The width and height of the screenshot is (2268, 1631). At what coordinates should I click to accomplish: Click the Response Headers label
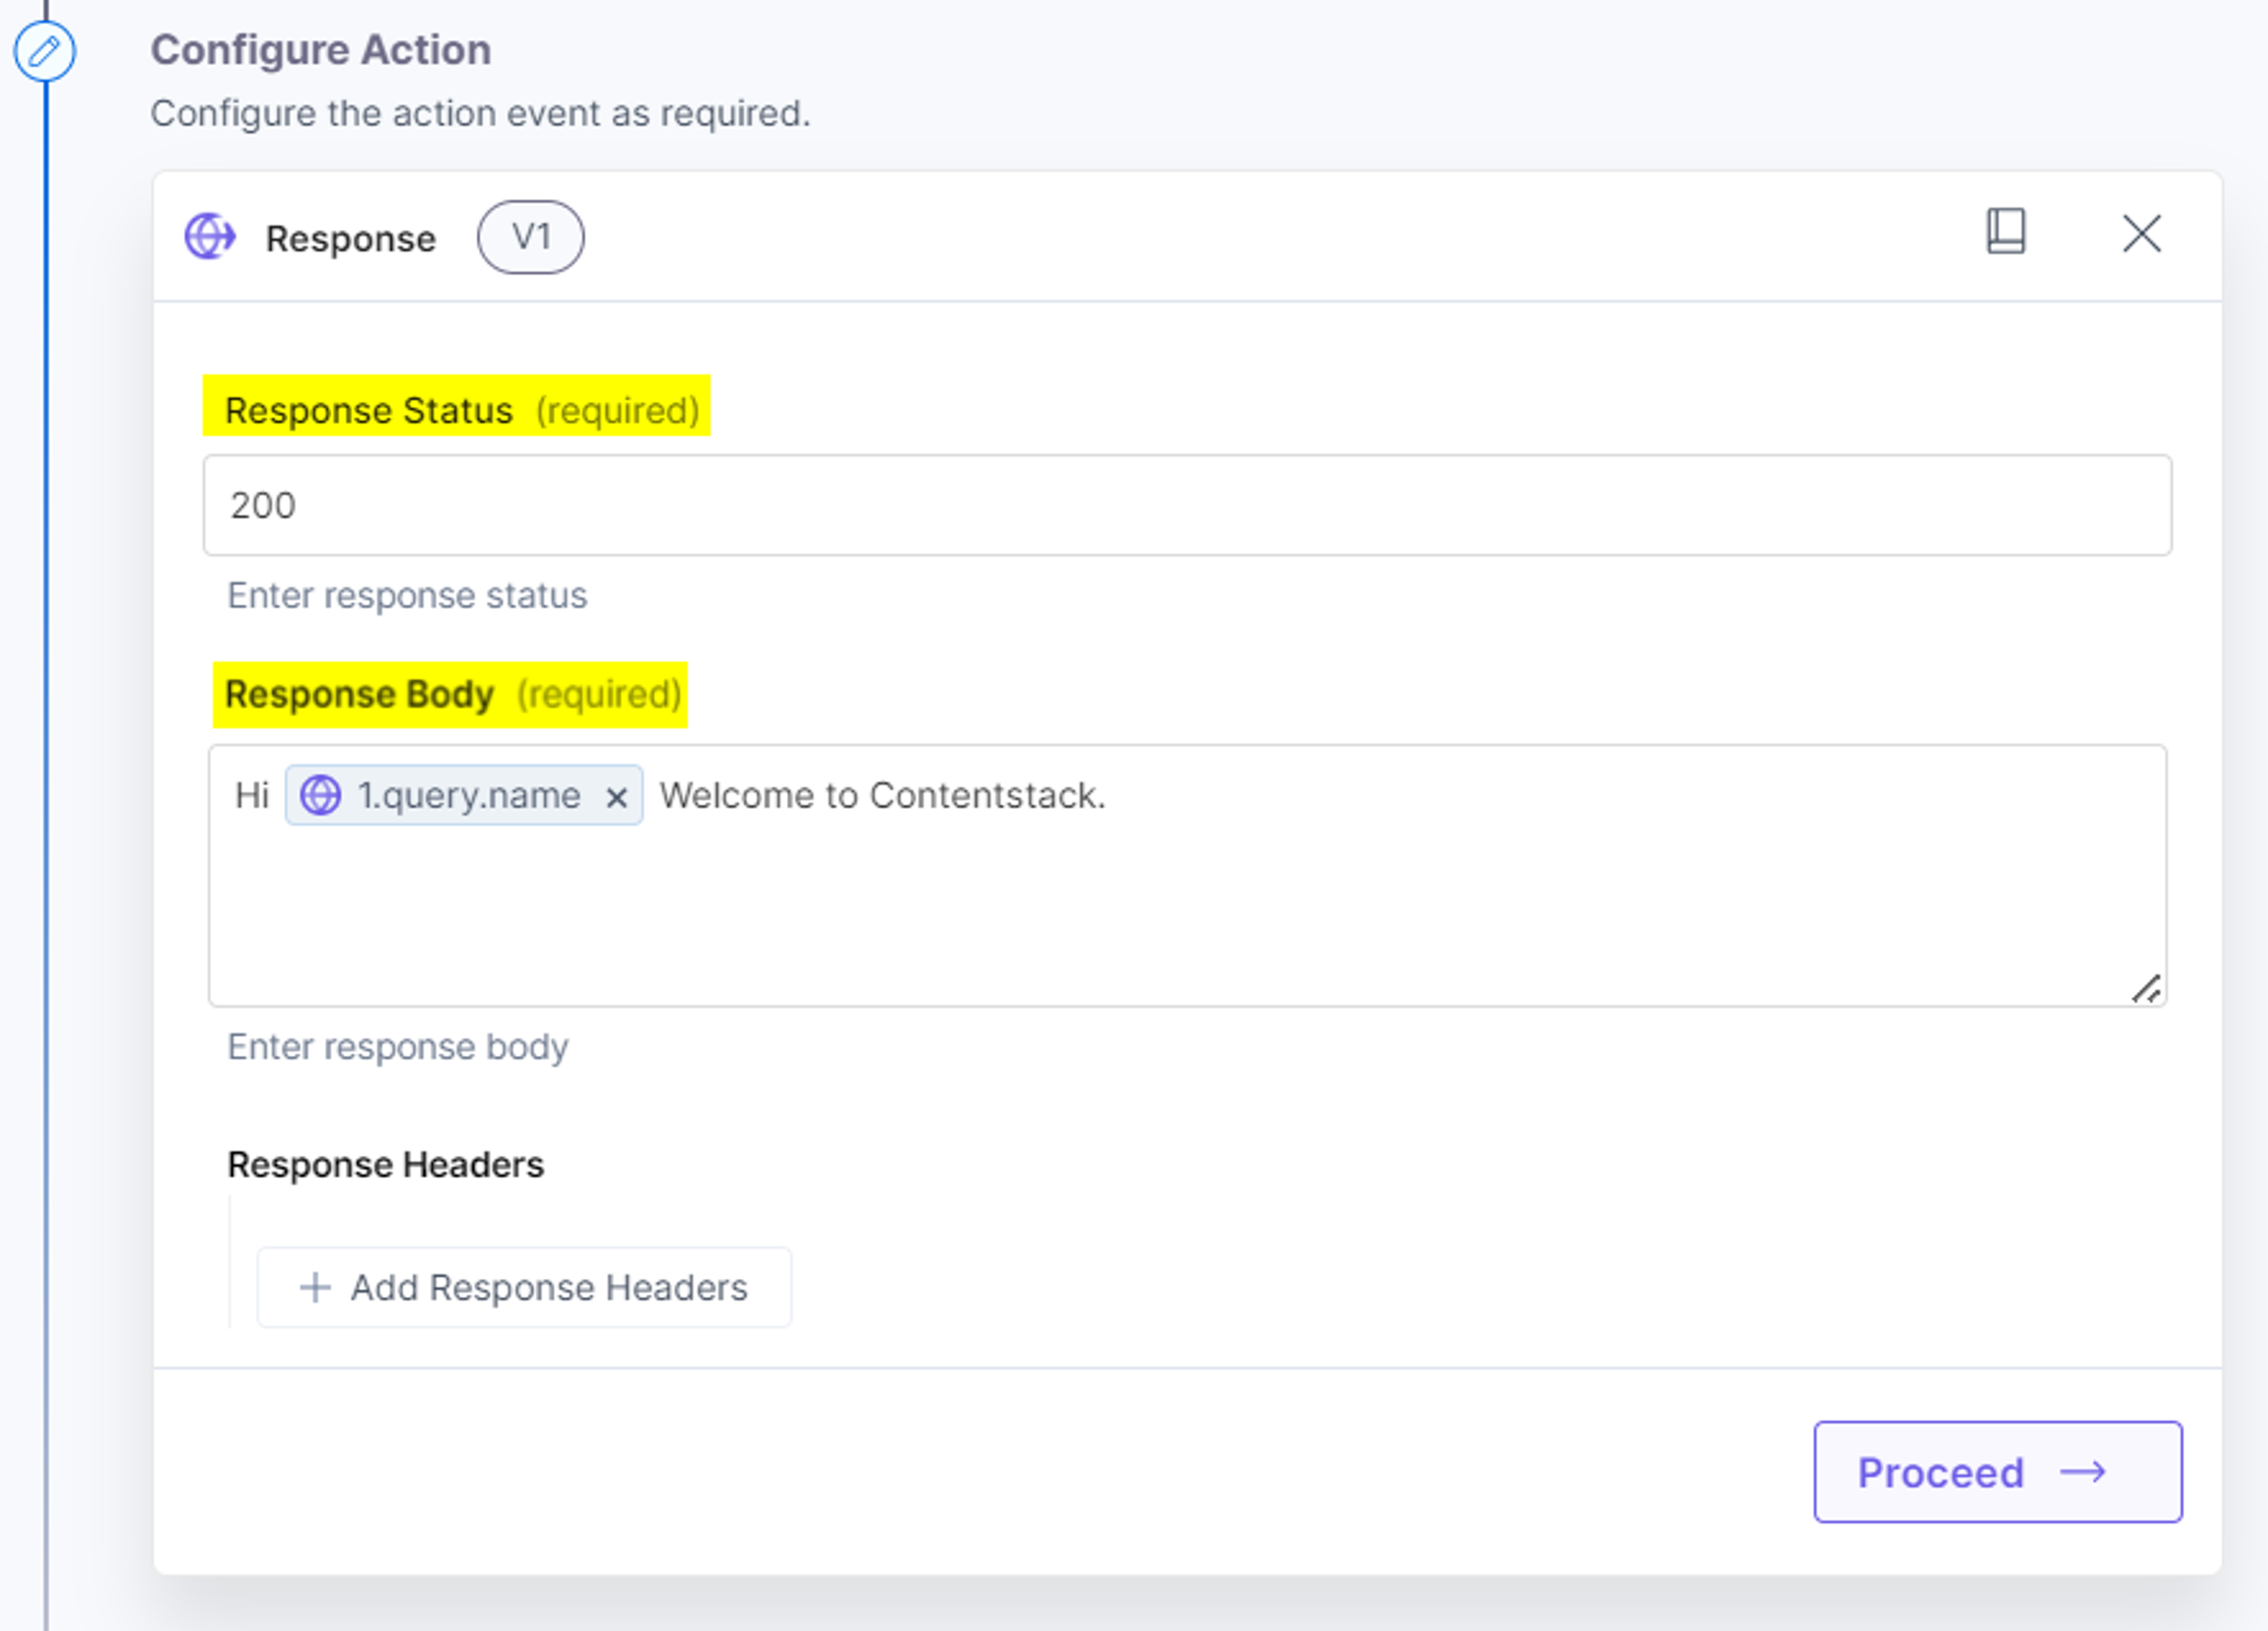click(385, 1164)
